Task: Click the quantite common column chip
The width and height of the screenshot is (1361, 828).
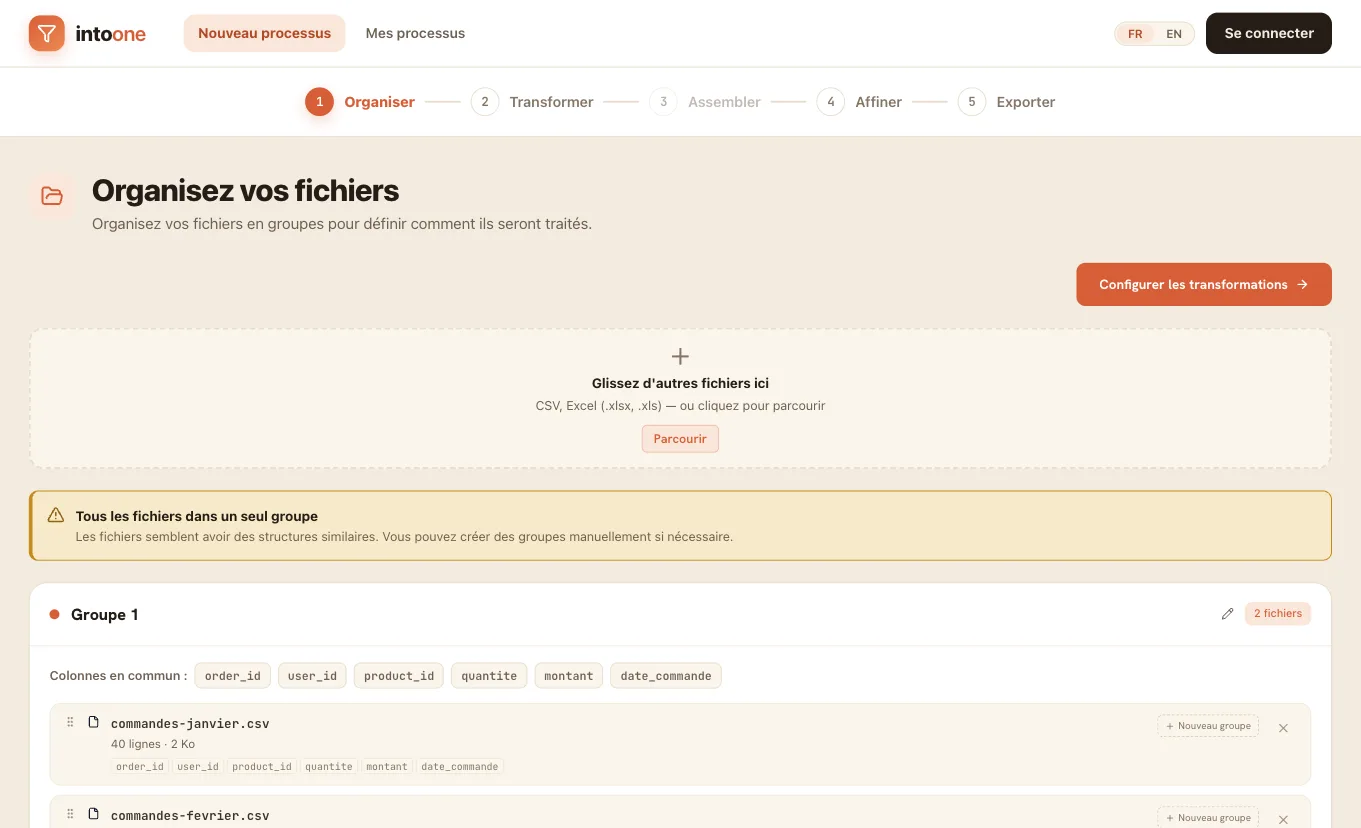Action: 489,676
